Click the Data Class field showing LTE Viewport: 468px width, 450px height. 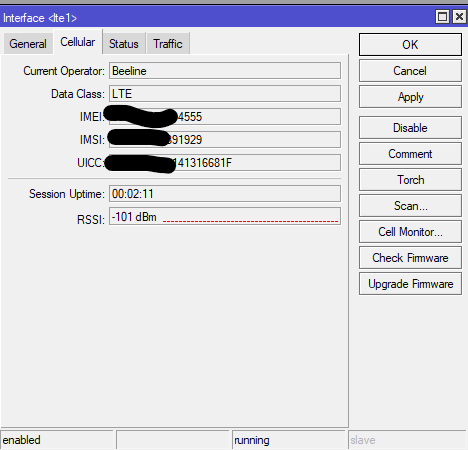tap(225, 94)
